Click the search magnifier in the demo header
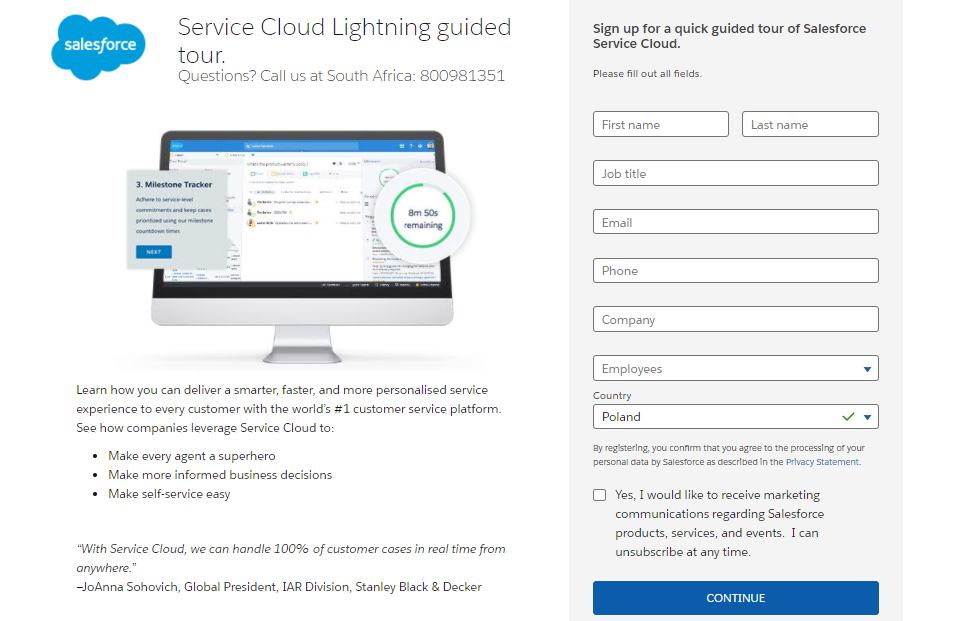The image size is (972, 621). pos(250,146)
